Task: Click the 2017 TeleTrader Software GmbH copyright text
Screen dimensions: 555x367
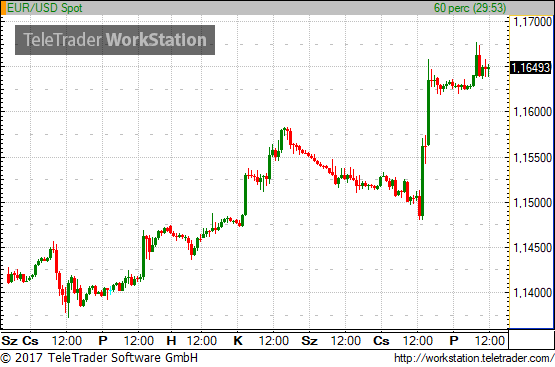Action: (x=99, y=358)
